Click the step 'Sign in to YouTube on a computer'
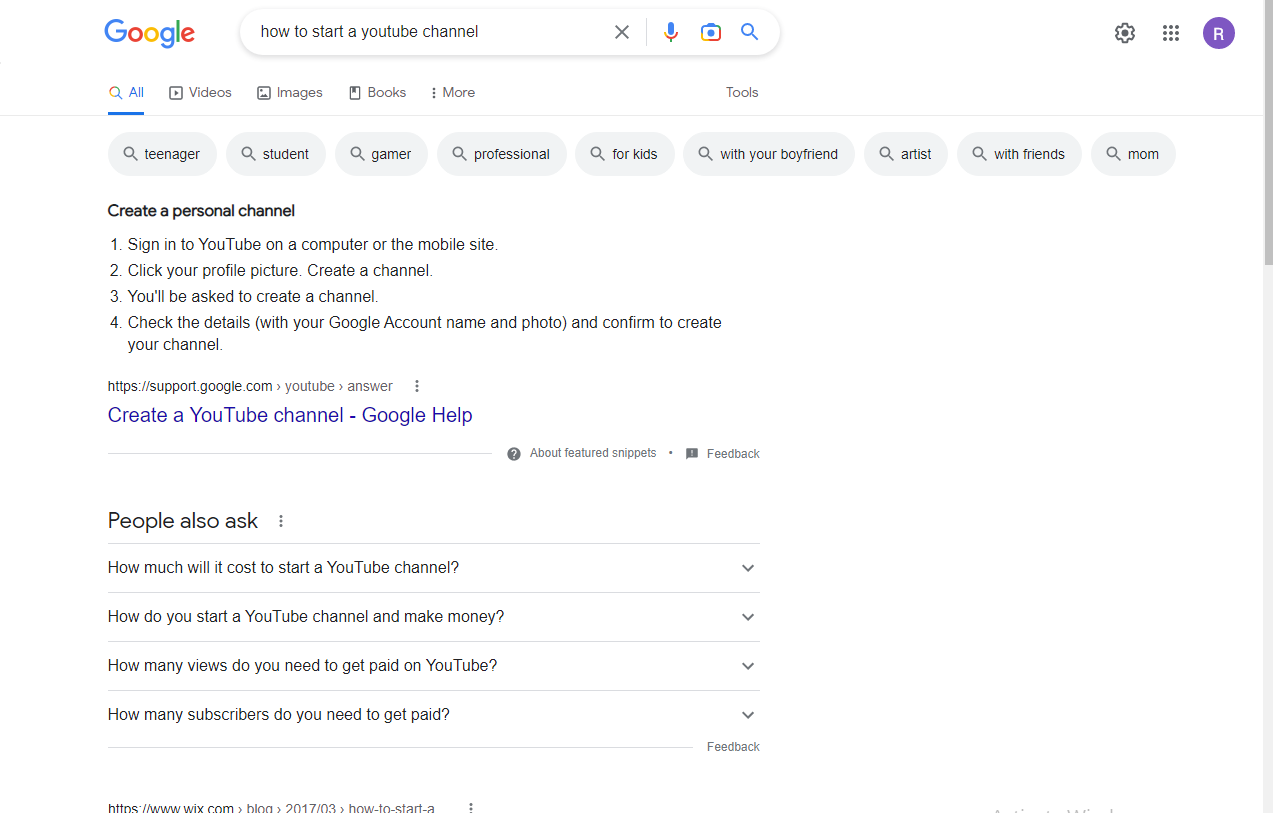1273x813 pixels. click(313, 245)
